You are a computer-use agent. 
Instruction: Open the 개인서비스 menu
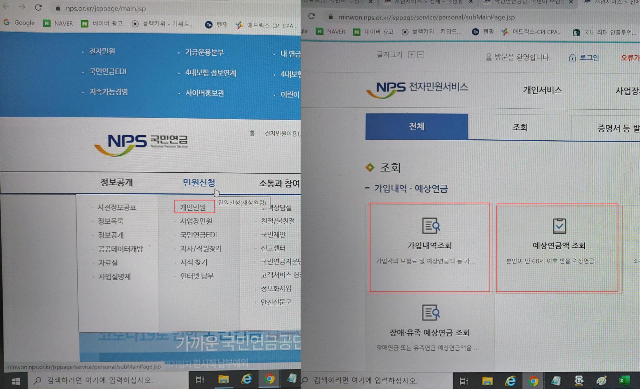pyautogui.click(x=542, y=90)
